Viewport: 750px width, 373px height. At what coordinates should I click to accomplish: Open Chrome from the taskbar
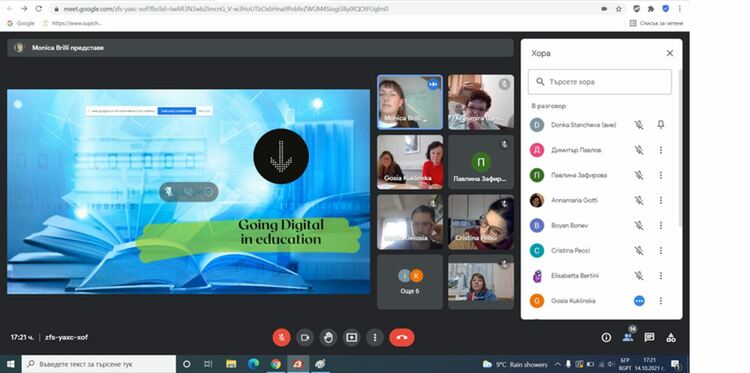click(276, 364)
